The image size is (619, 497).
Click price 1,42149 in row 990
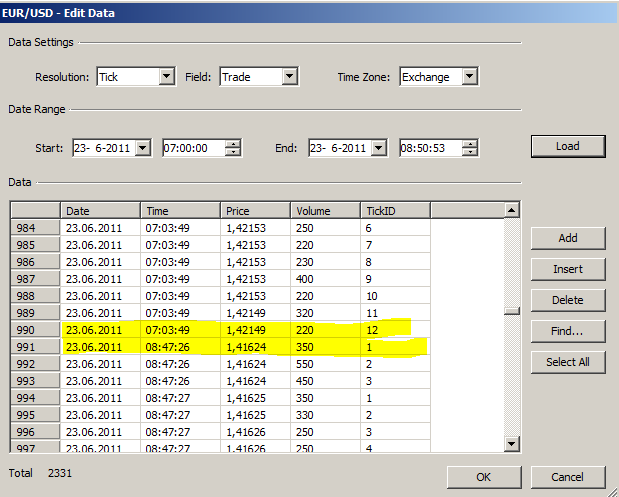[x=255, y=330]
